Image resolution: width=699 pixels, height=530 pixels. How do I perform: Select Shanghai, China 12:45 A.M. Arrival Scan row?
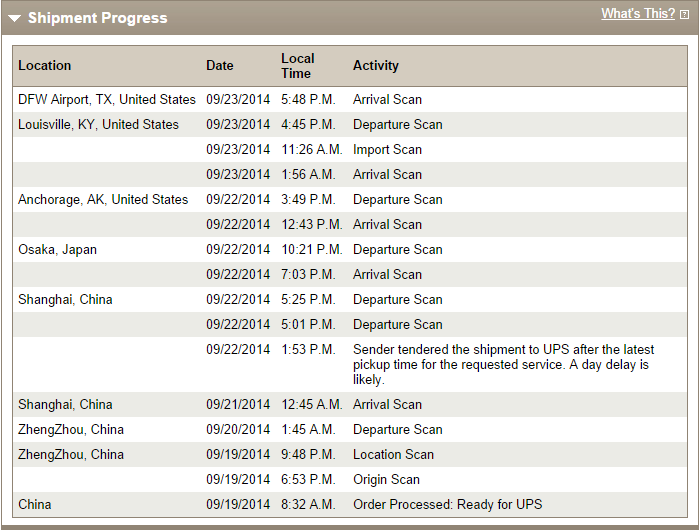pyautogui.click(x=350, y=404)
